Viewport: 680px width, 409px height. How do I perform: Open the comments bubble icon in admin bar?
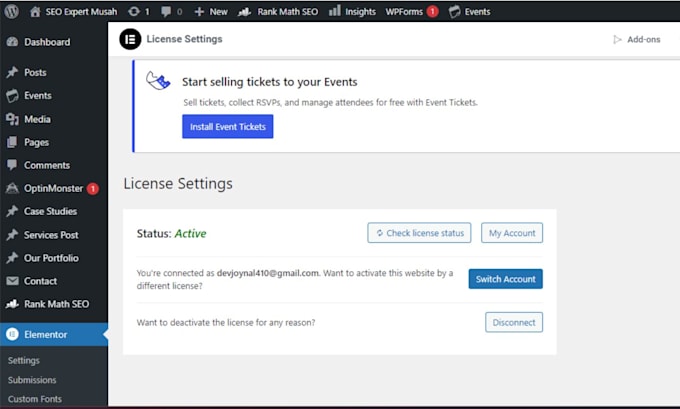tap(166, 12)
